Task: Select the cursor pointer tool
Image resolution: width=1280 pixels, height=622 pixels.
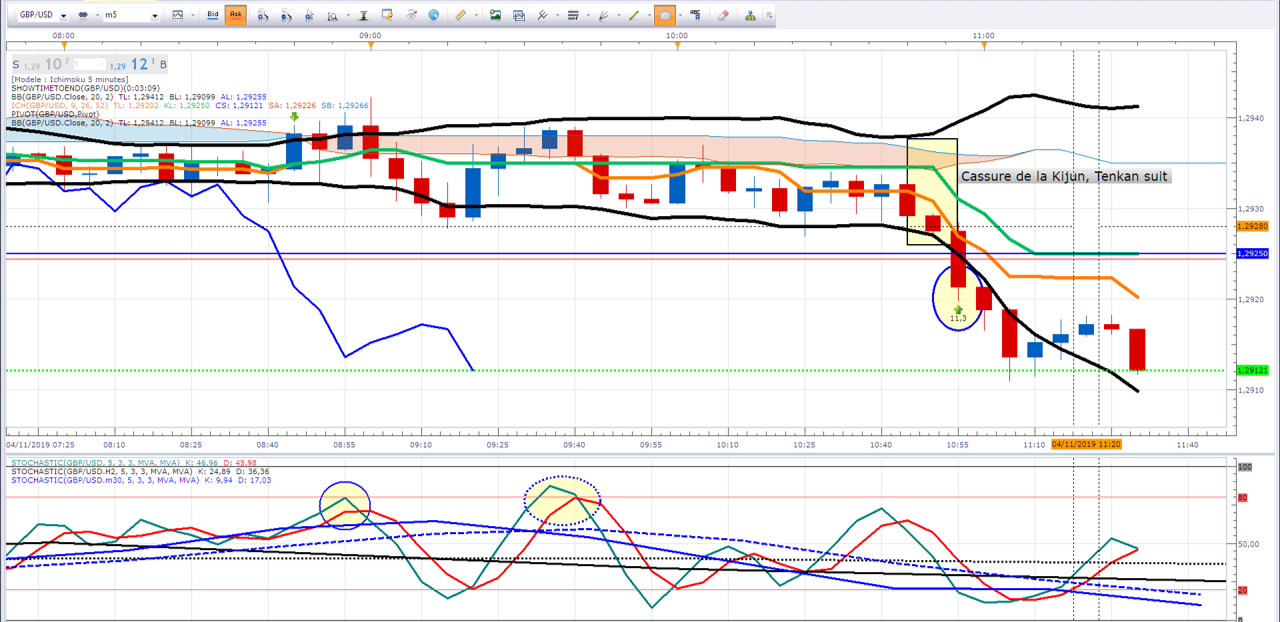Action: point(309,15)
